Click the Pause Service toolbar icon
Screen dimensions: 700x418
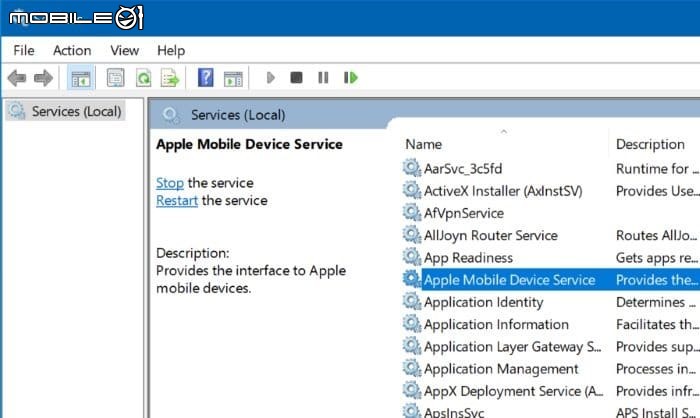pyautogui.click(x=323, y=78)
